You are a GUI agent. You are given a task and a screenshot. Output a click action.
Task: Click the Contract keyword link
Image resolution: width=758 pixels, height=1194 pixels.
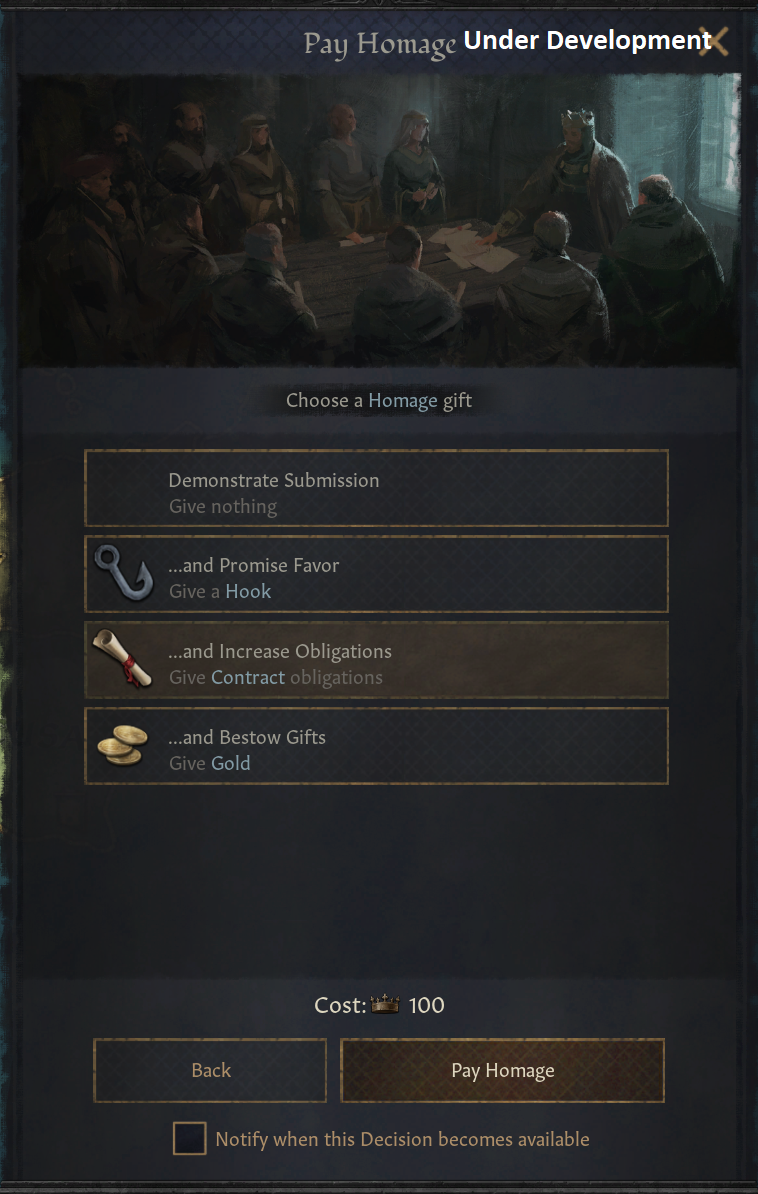tap(248, 678)
